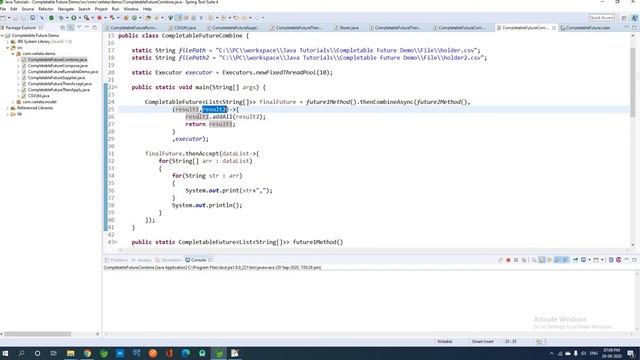Minimize the Package Explorer view

87,27
